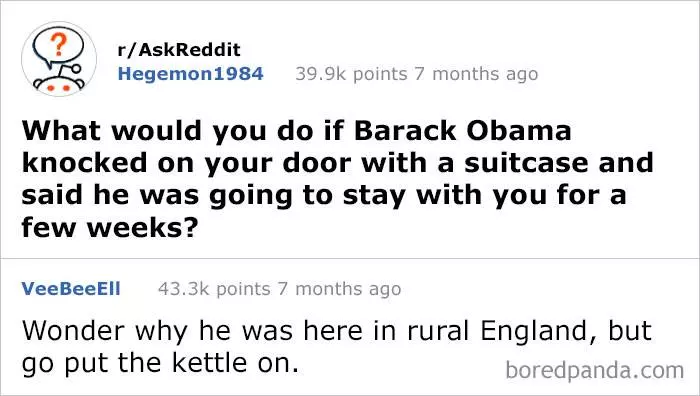
Task: Click the 'few weeks?' line of the title
Action: pos(109,227)
